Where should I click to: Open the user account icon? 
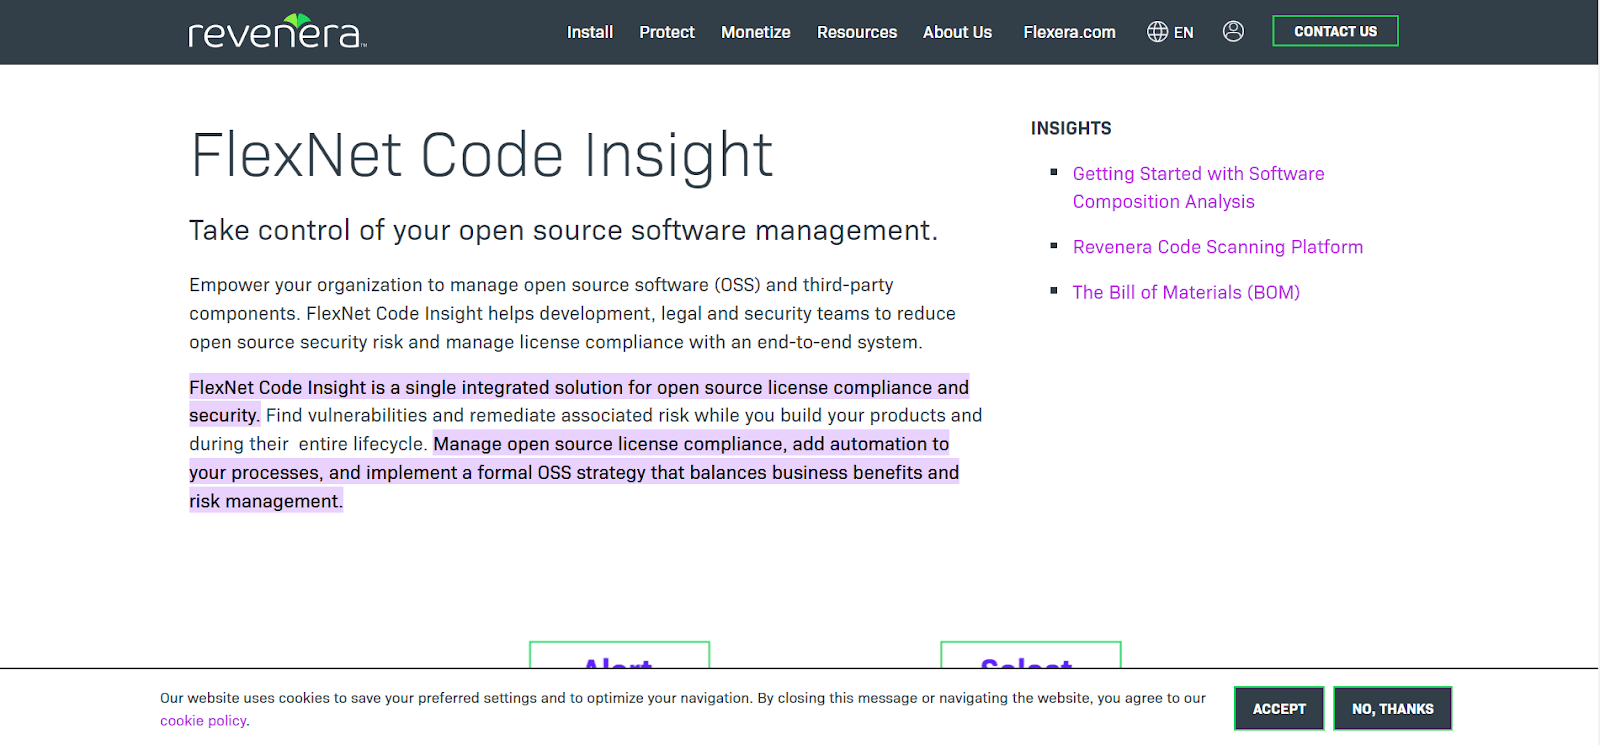coord(1233,32)
